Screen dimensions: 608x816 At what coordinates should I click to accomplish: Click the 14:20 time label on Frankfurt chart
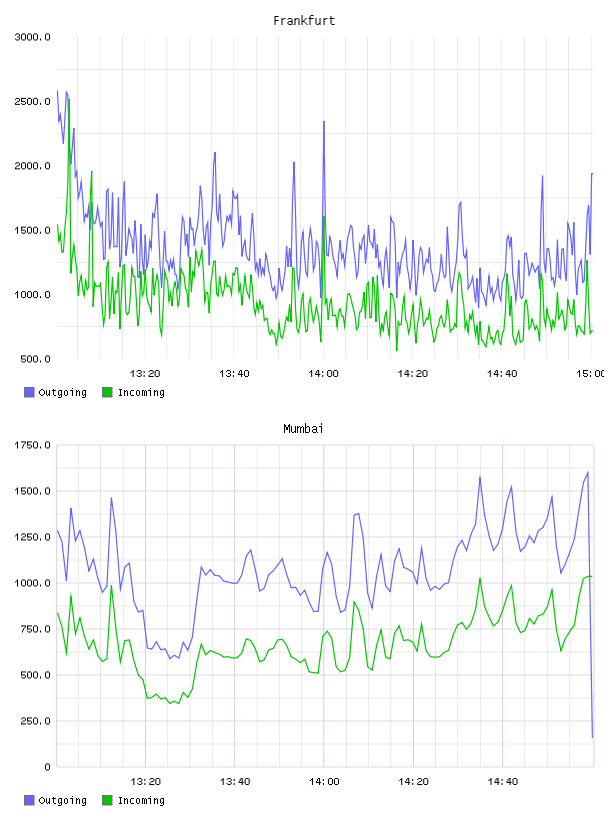pyautogui.click(x=413, y=374)
